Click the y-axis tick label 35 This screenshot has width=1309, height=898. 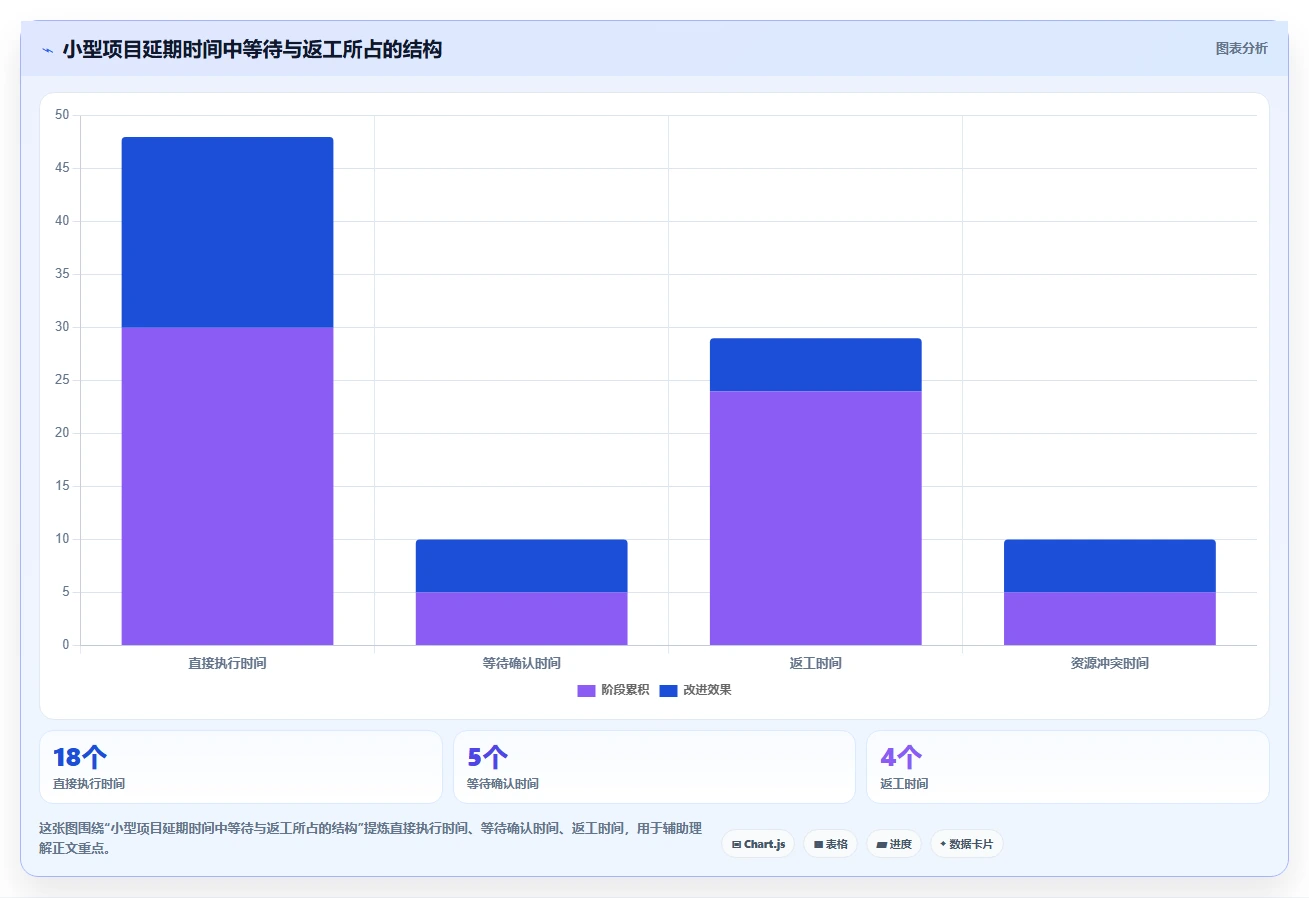coord(62,274)
